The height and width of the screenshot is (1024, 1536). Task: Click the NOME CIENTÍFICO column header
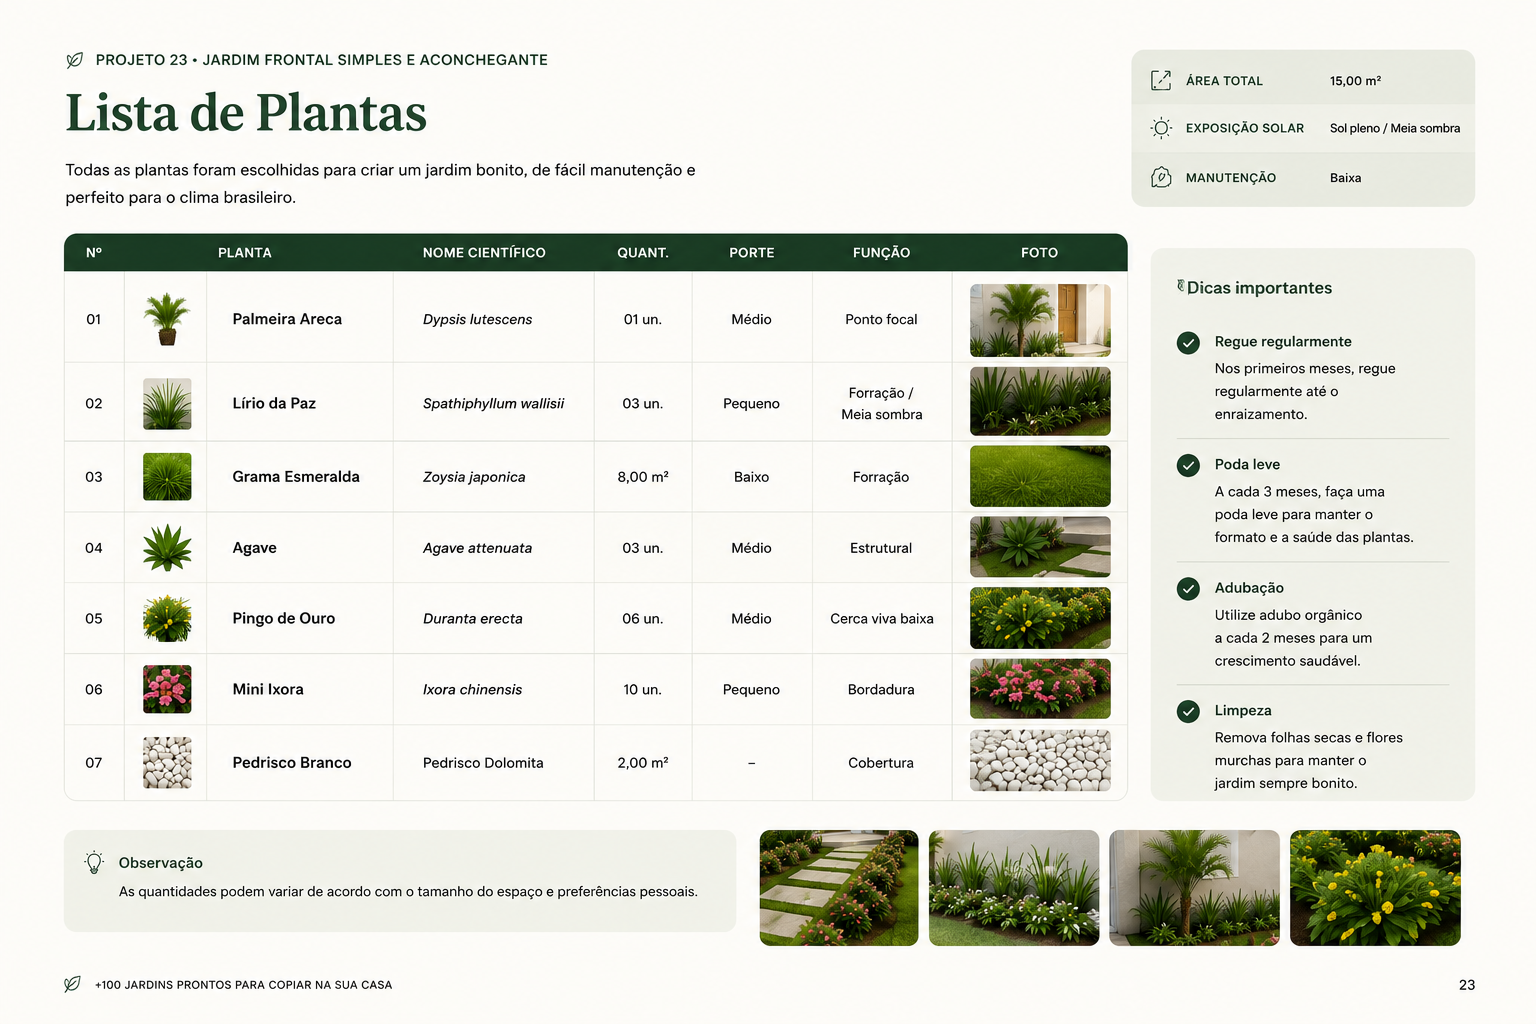coord(484,253)
